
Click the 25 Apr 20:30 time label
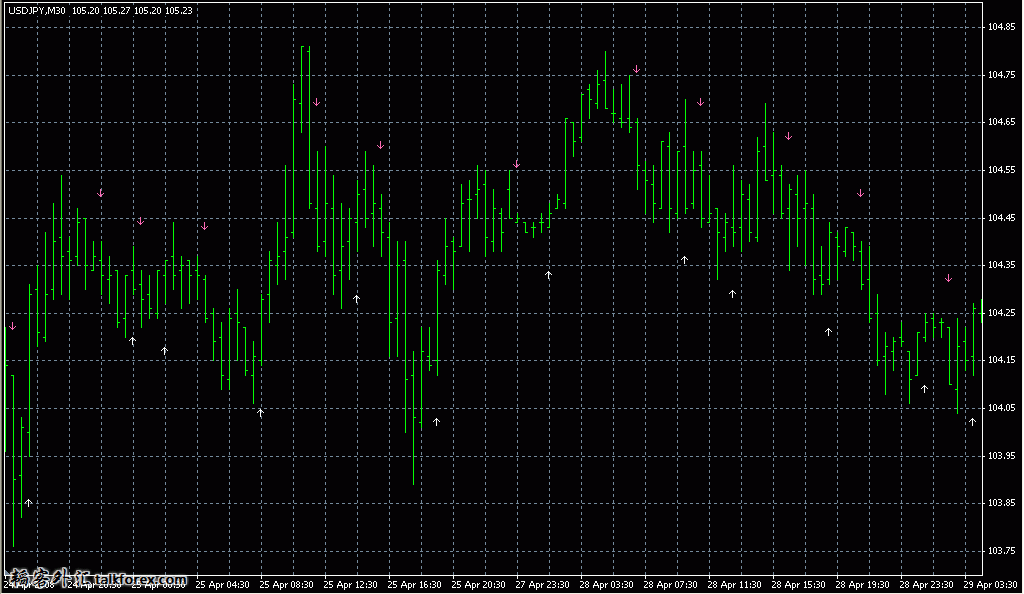478,585
